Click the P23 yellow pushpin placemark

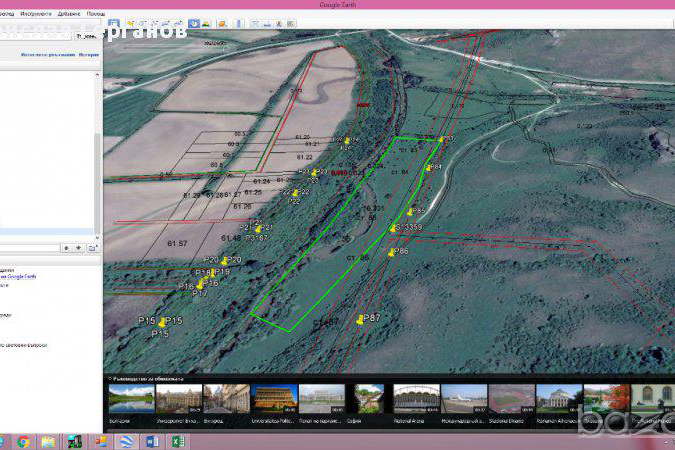coord(314,173)
